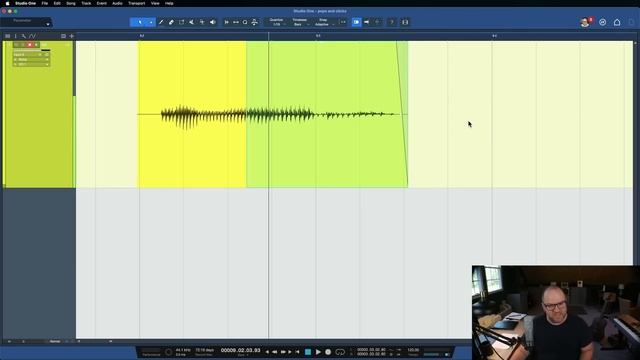
Task: Click the Add Tracks plus icon
Action: click(x=71, y=36)
